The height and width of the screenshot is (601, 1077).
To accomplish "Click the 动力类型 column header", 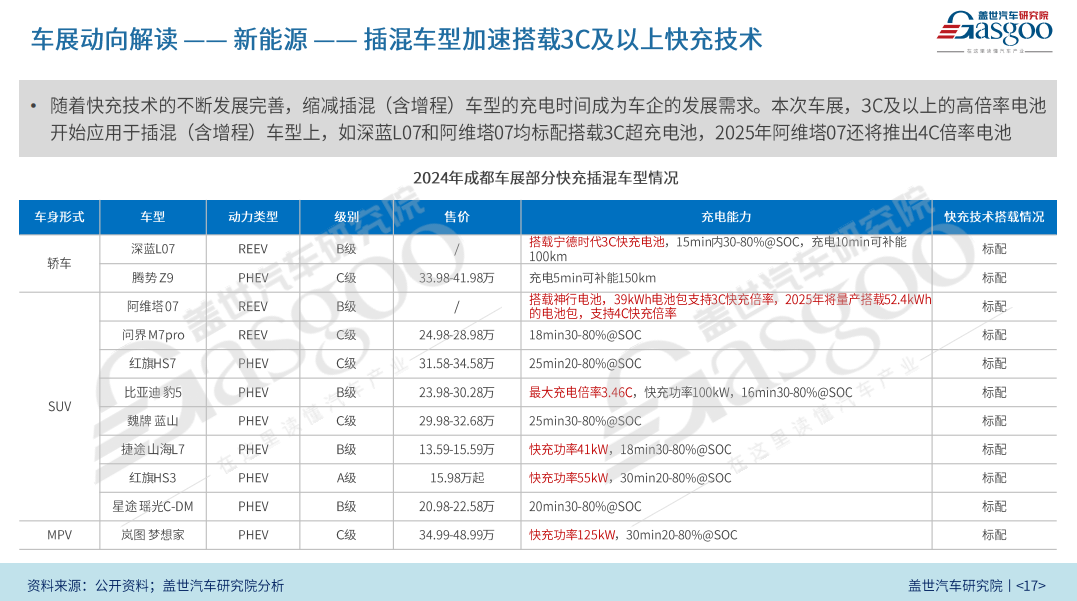I will point(253,217).
